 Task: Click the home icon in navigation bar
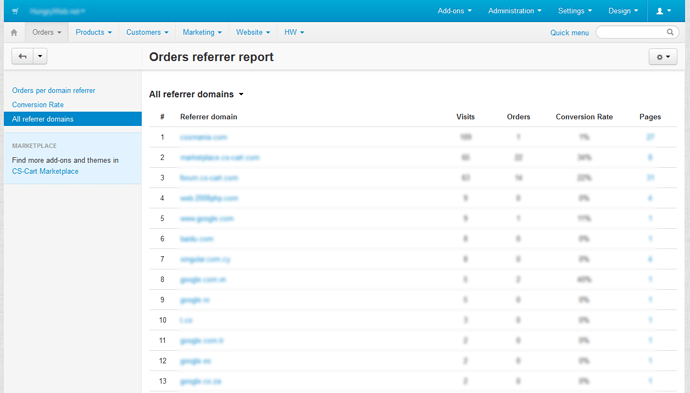pos(14,33)
